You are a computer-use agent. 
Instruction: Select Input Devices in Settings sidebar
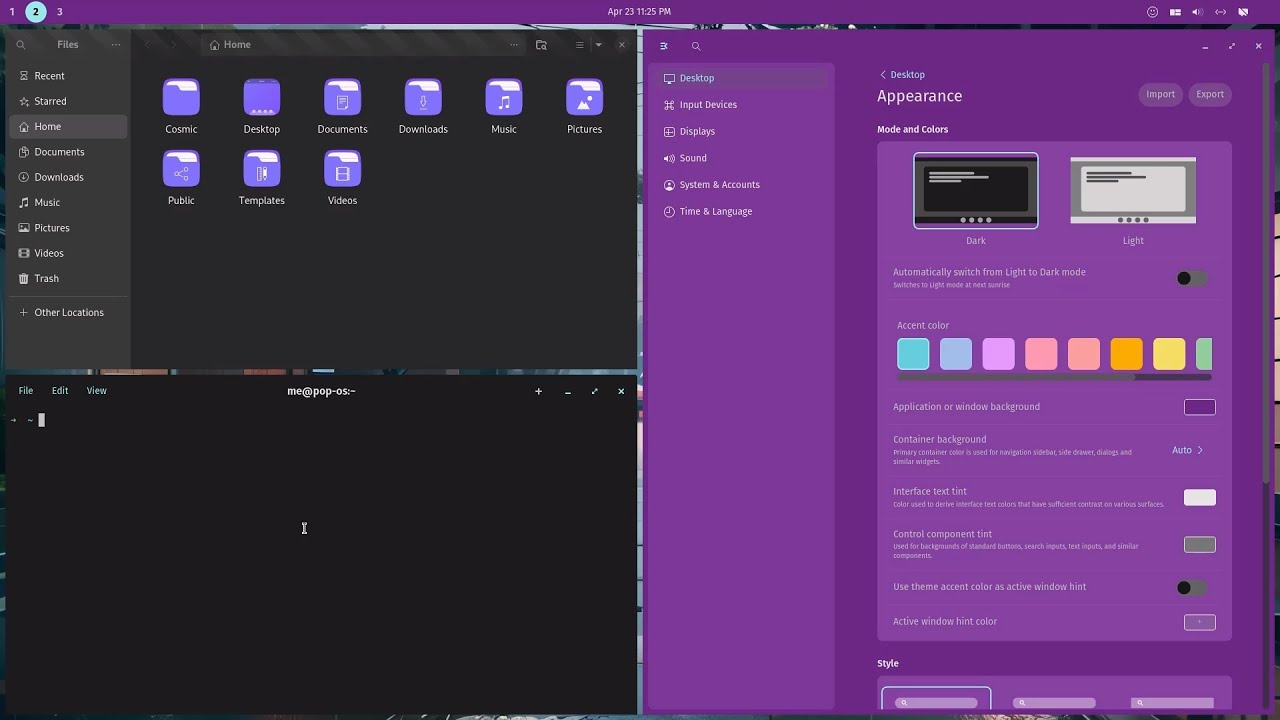742,105
